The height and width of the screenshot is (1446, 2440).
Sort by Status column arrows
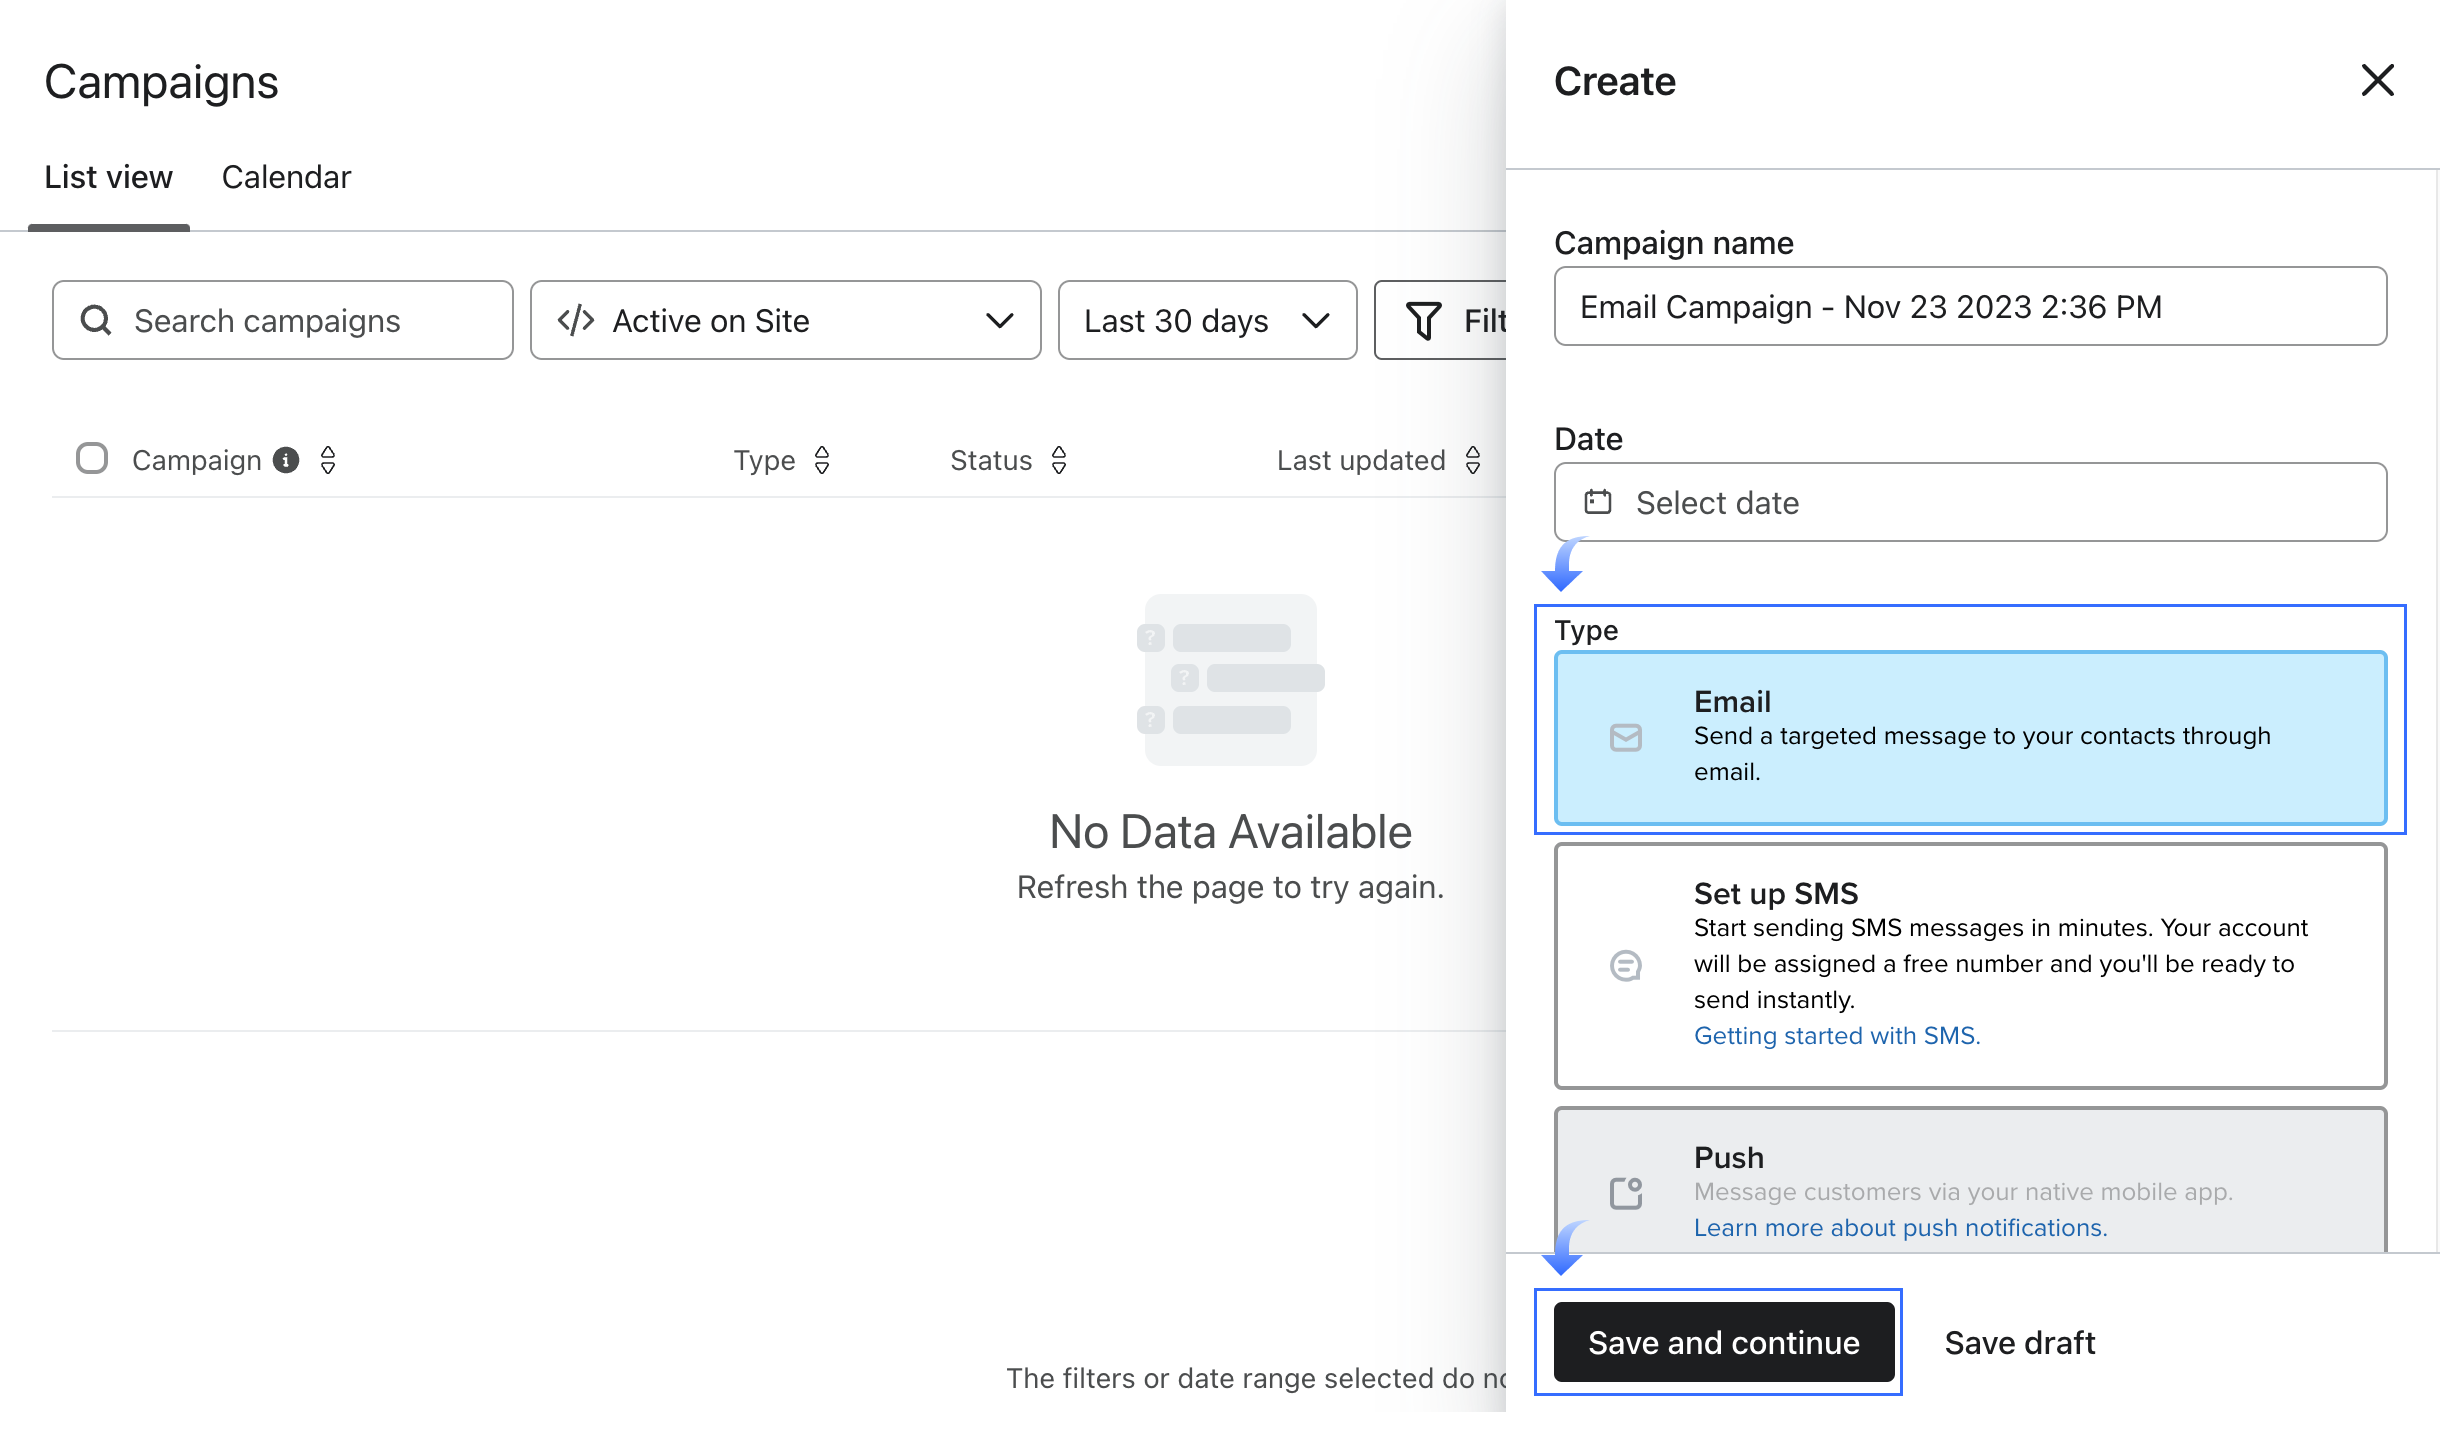click(1059, 460)
